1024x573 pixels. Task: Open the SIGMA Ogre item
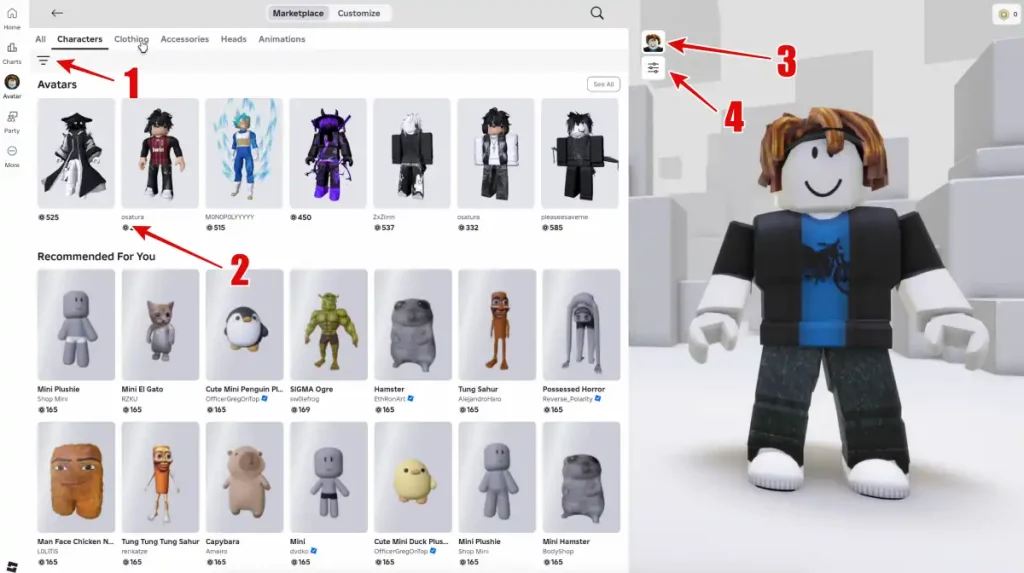pos(328,325)
